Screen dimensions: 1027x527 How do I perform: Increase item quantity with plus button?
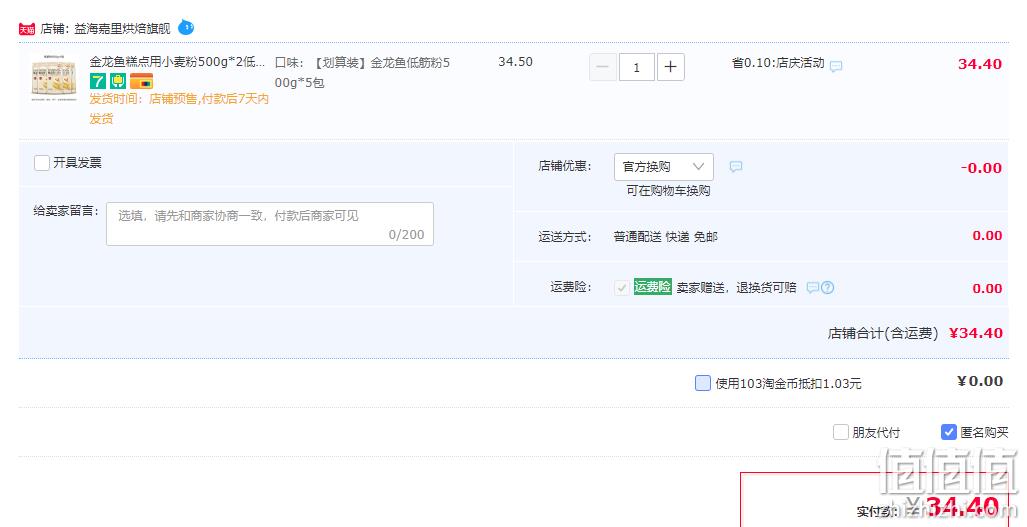pyautogui.click(x=671, y=67)
